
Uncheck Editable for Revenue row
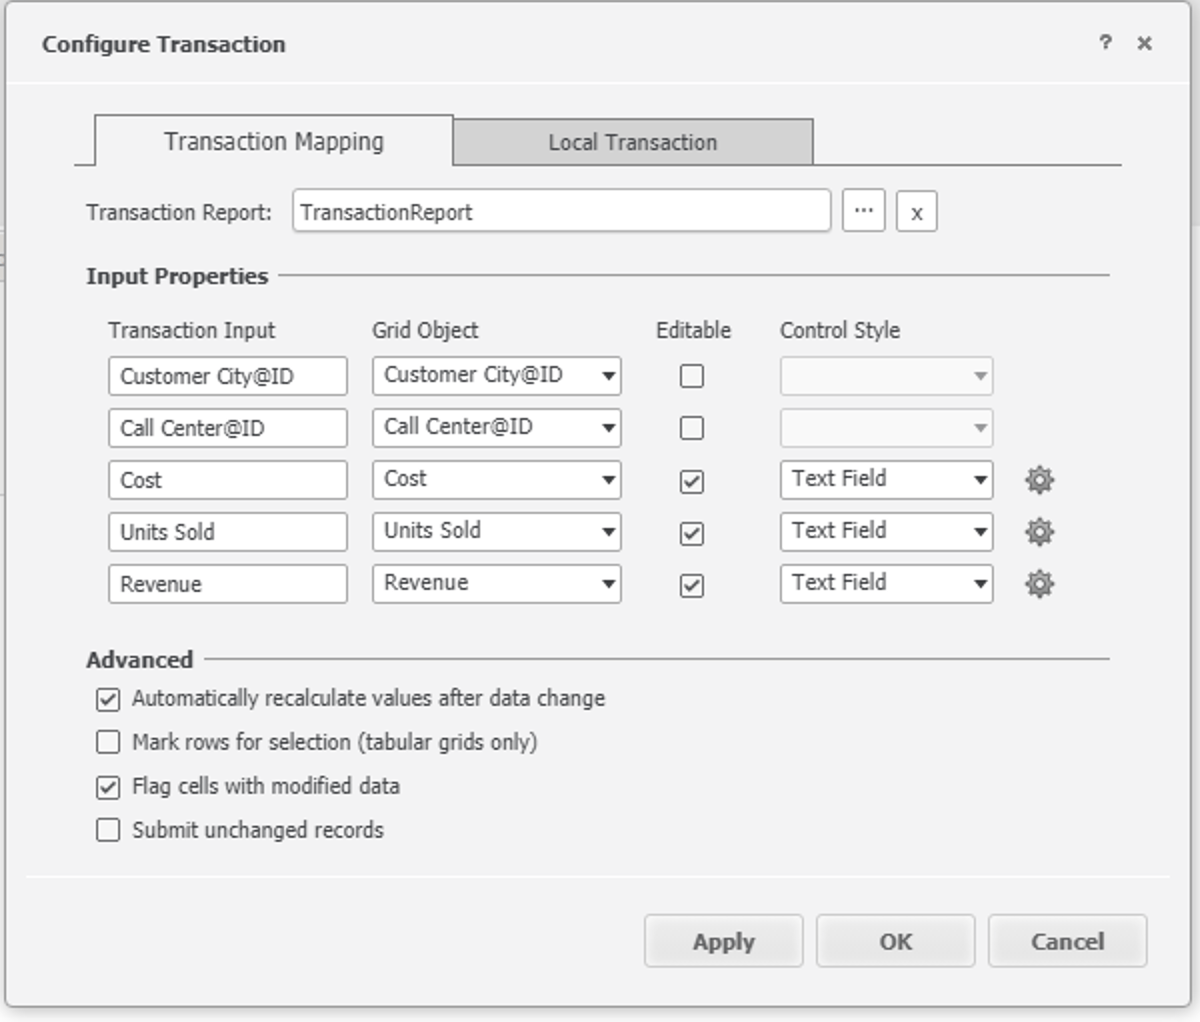tap(691, 585)
